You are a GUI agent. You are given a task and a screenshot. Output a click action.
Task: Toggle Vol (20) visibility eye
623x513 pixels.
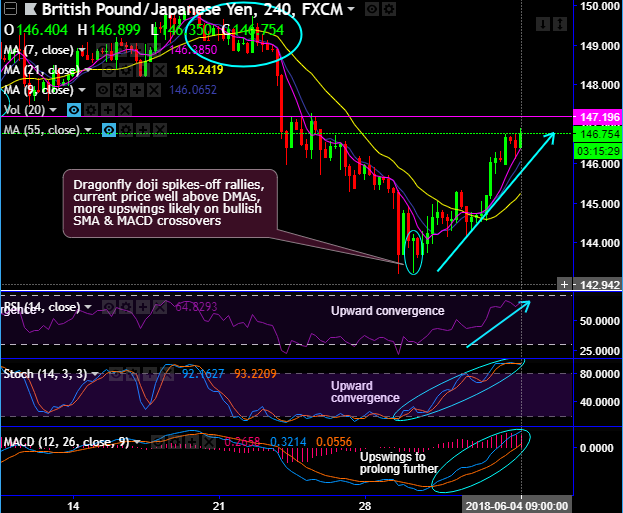74,110
